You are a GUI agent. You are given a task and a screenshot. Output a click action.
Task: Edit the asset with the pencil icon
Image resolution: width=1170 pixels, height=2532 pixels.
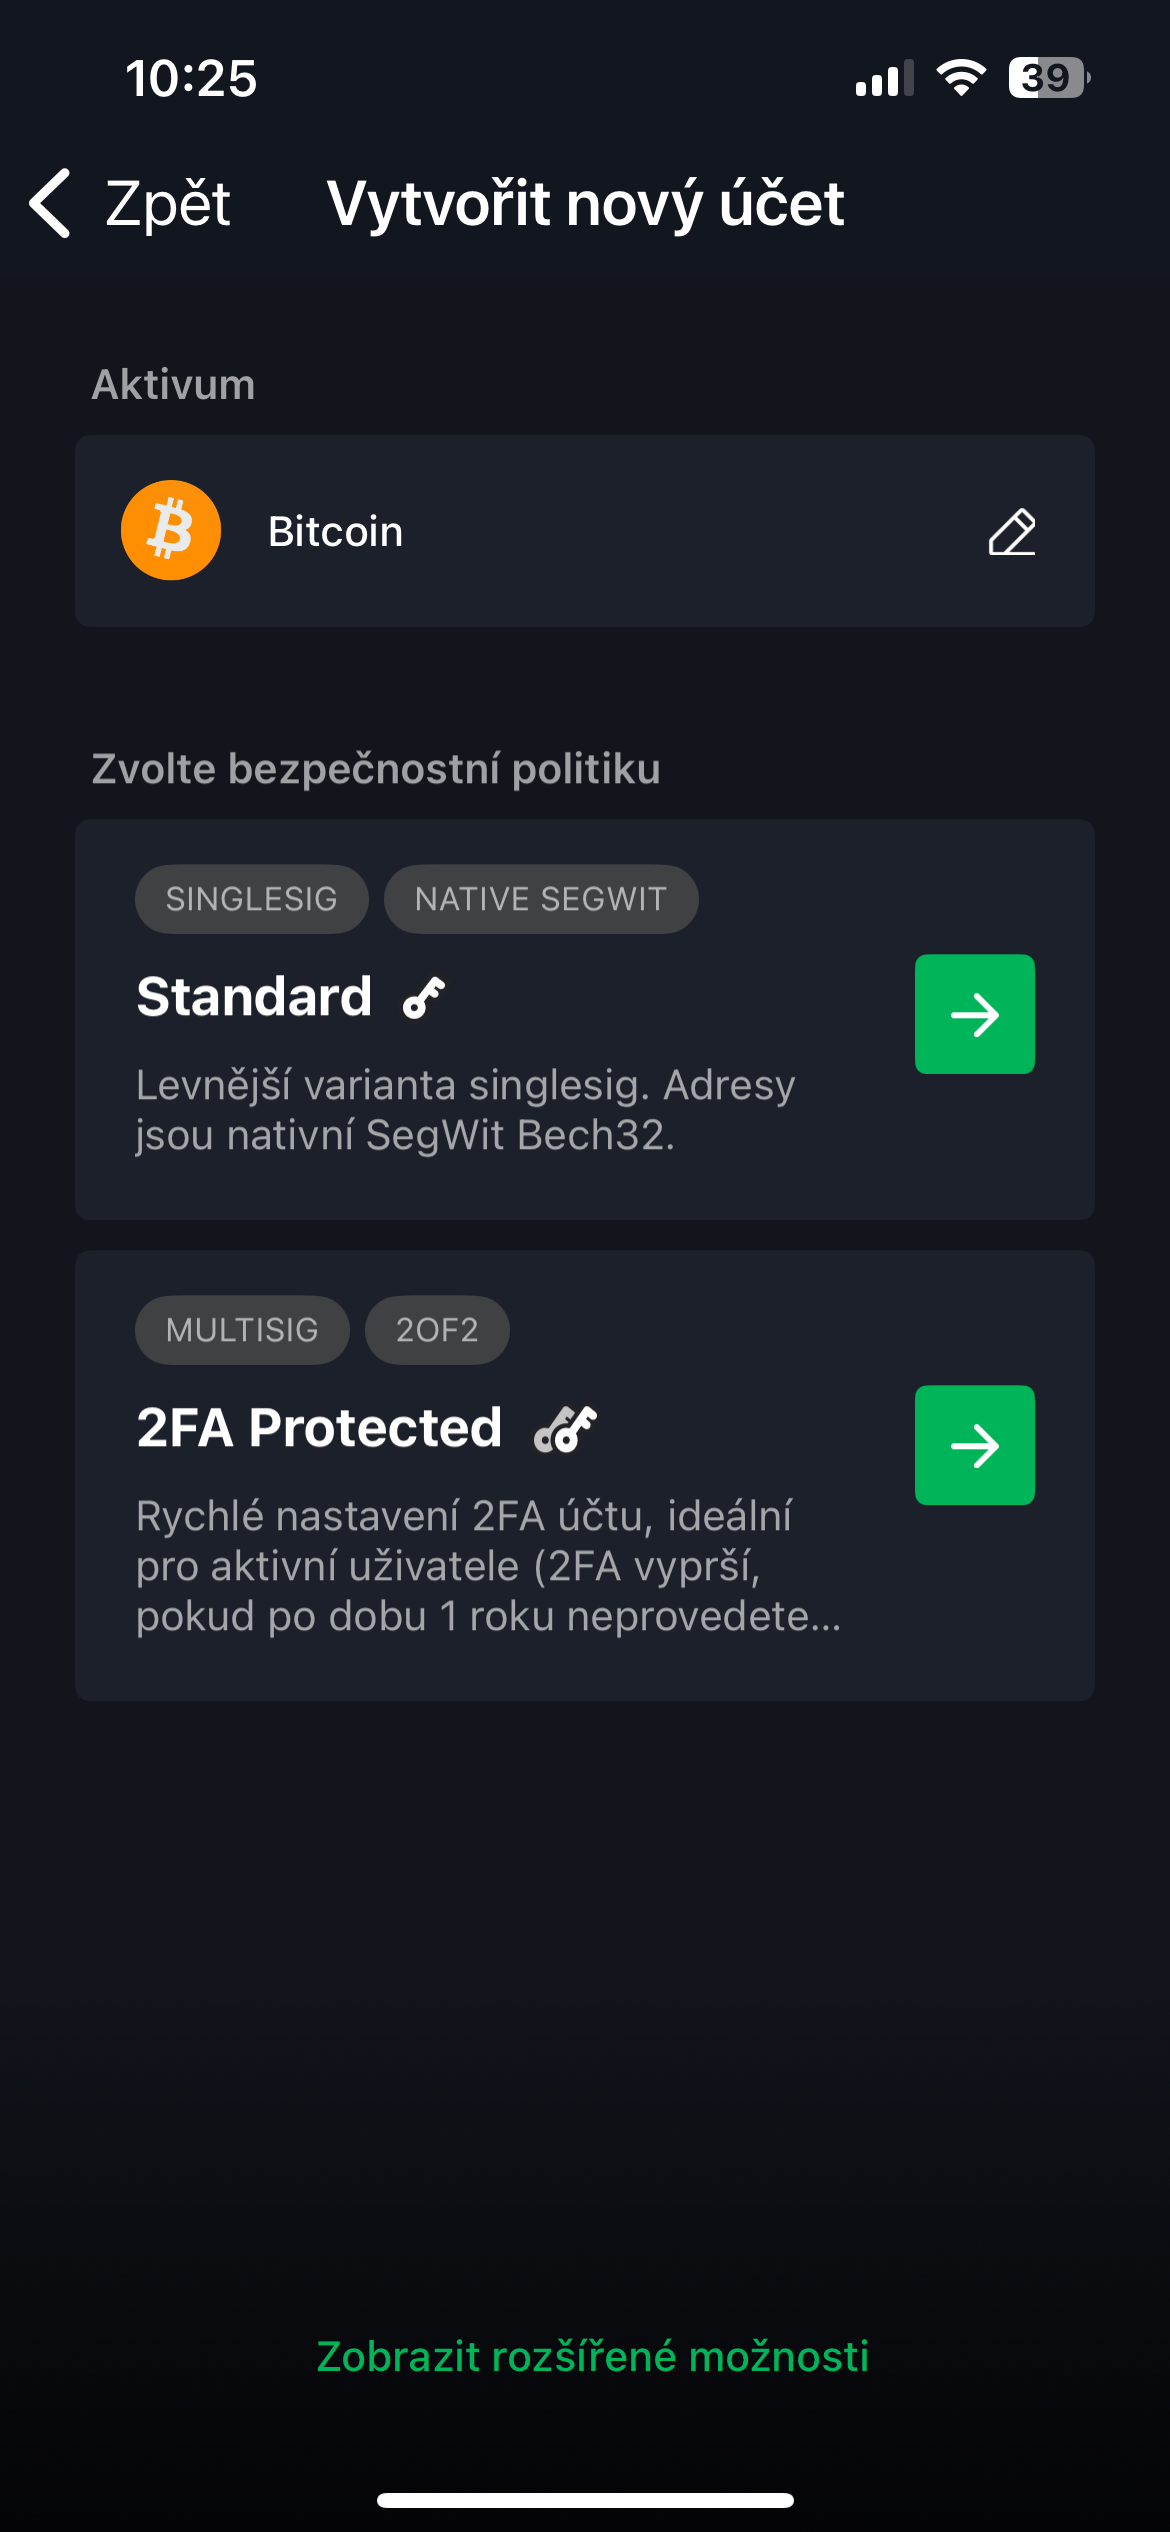(x=1012, y=531)
